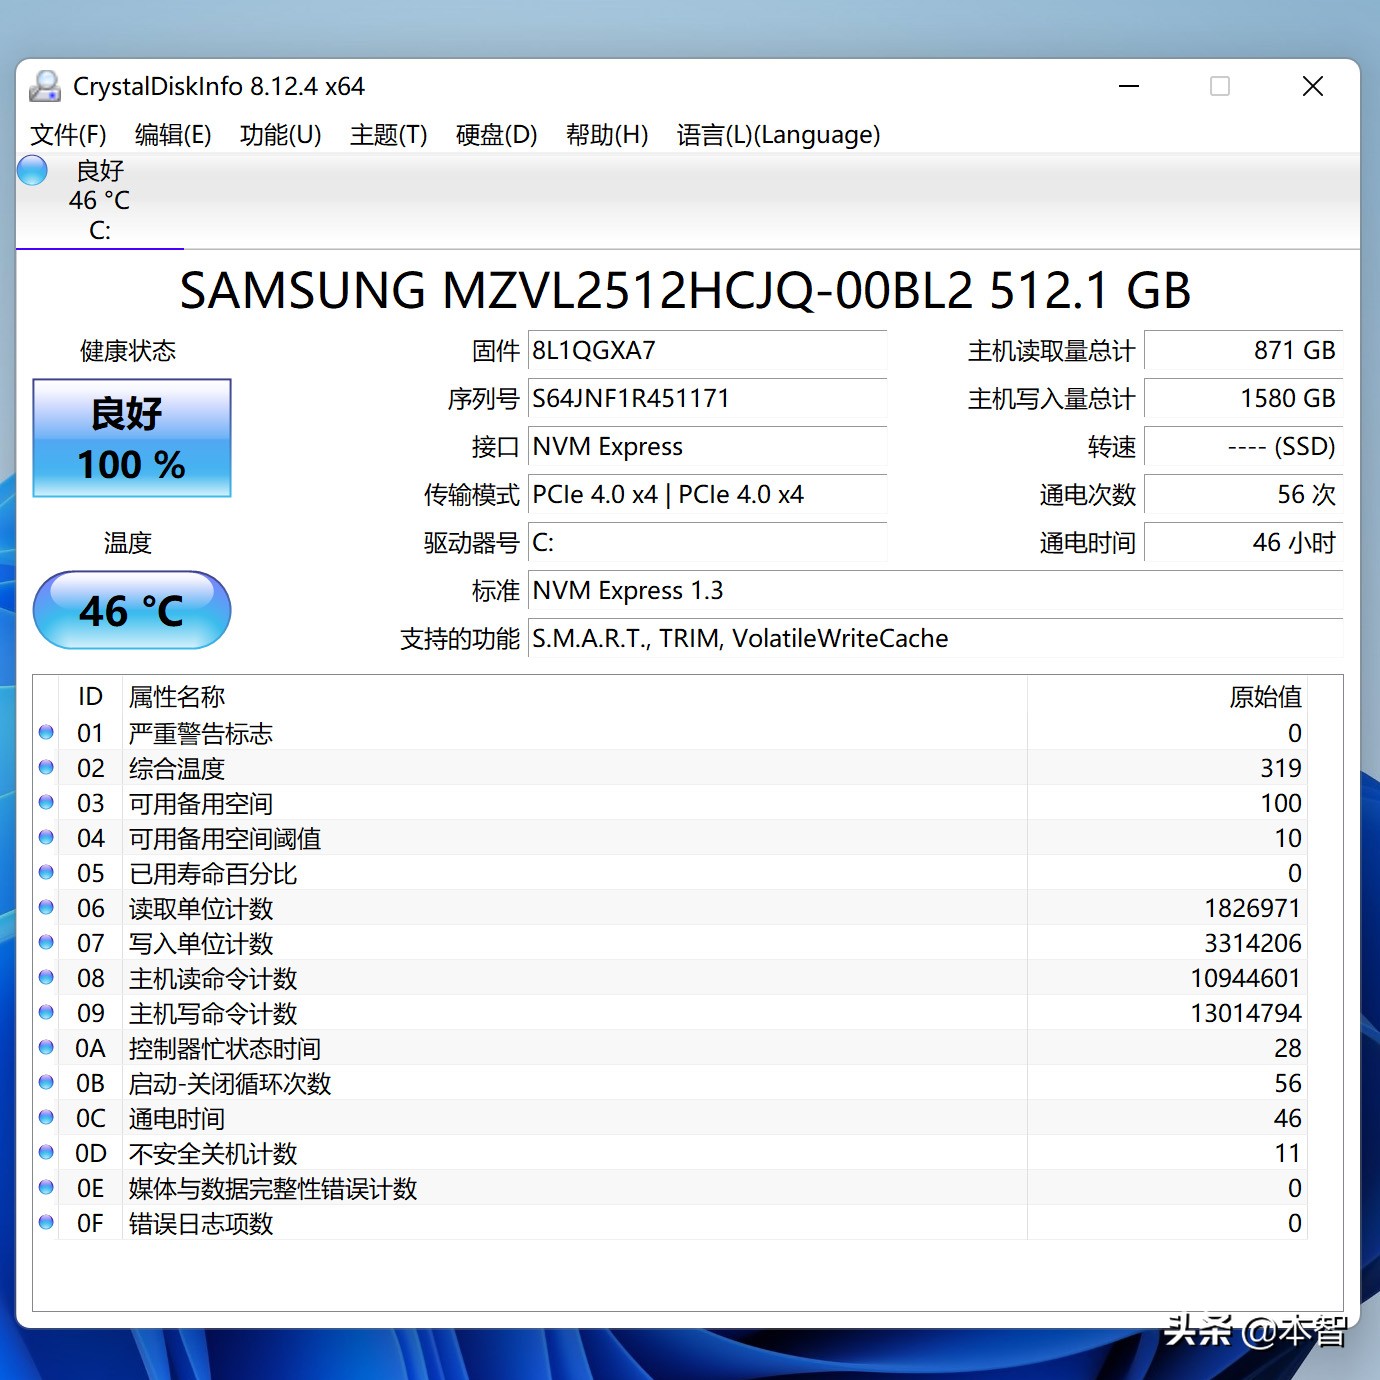
Task: Open the 文件(F) menu
Action: 68,135
